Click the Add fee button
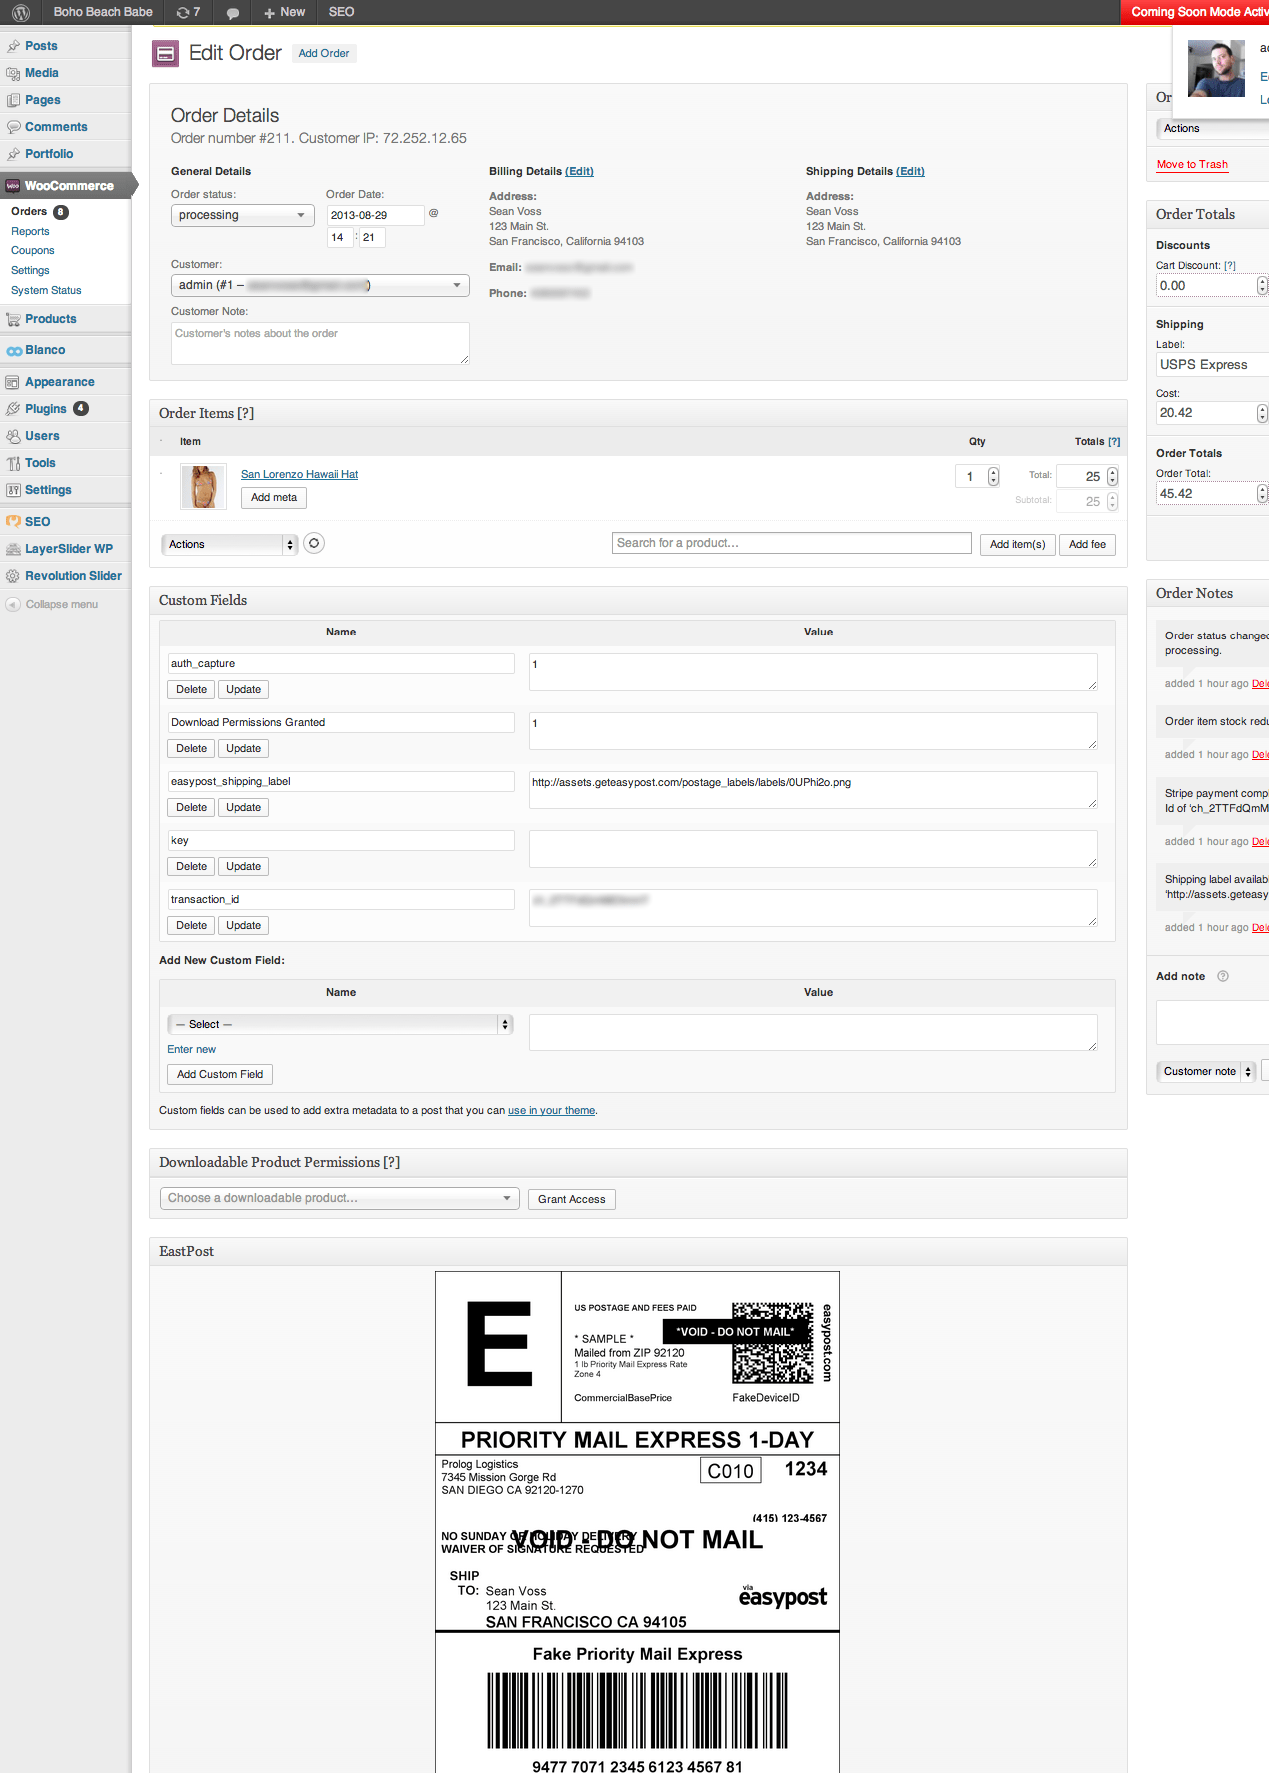The image size is (1269, 1773). pos(1087,544)
